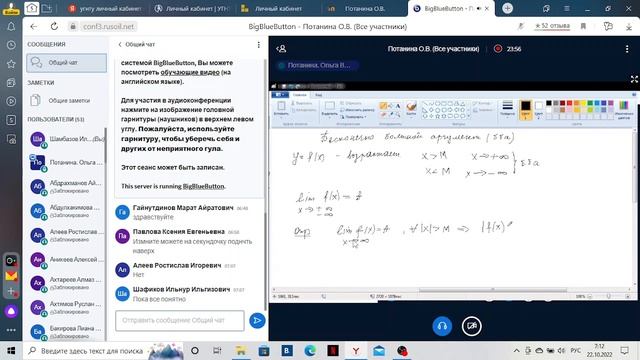Open chat options three-dot menu

click(x=258, y=44)
